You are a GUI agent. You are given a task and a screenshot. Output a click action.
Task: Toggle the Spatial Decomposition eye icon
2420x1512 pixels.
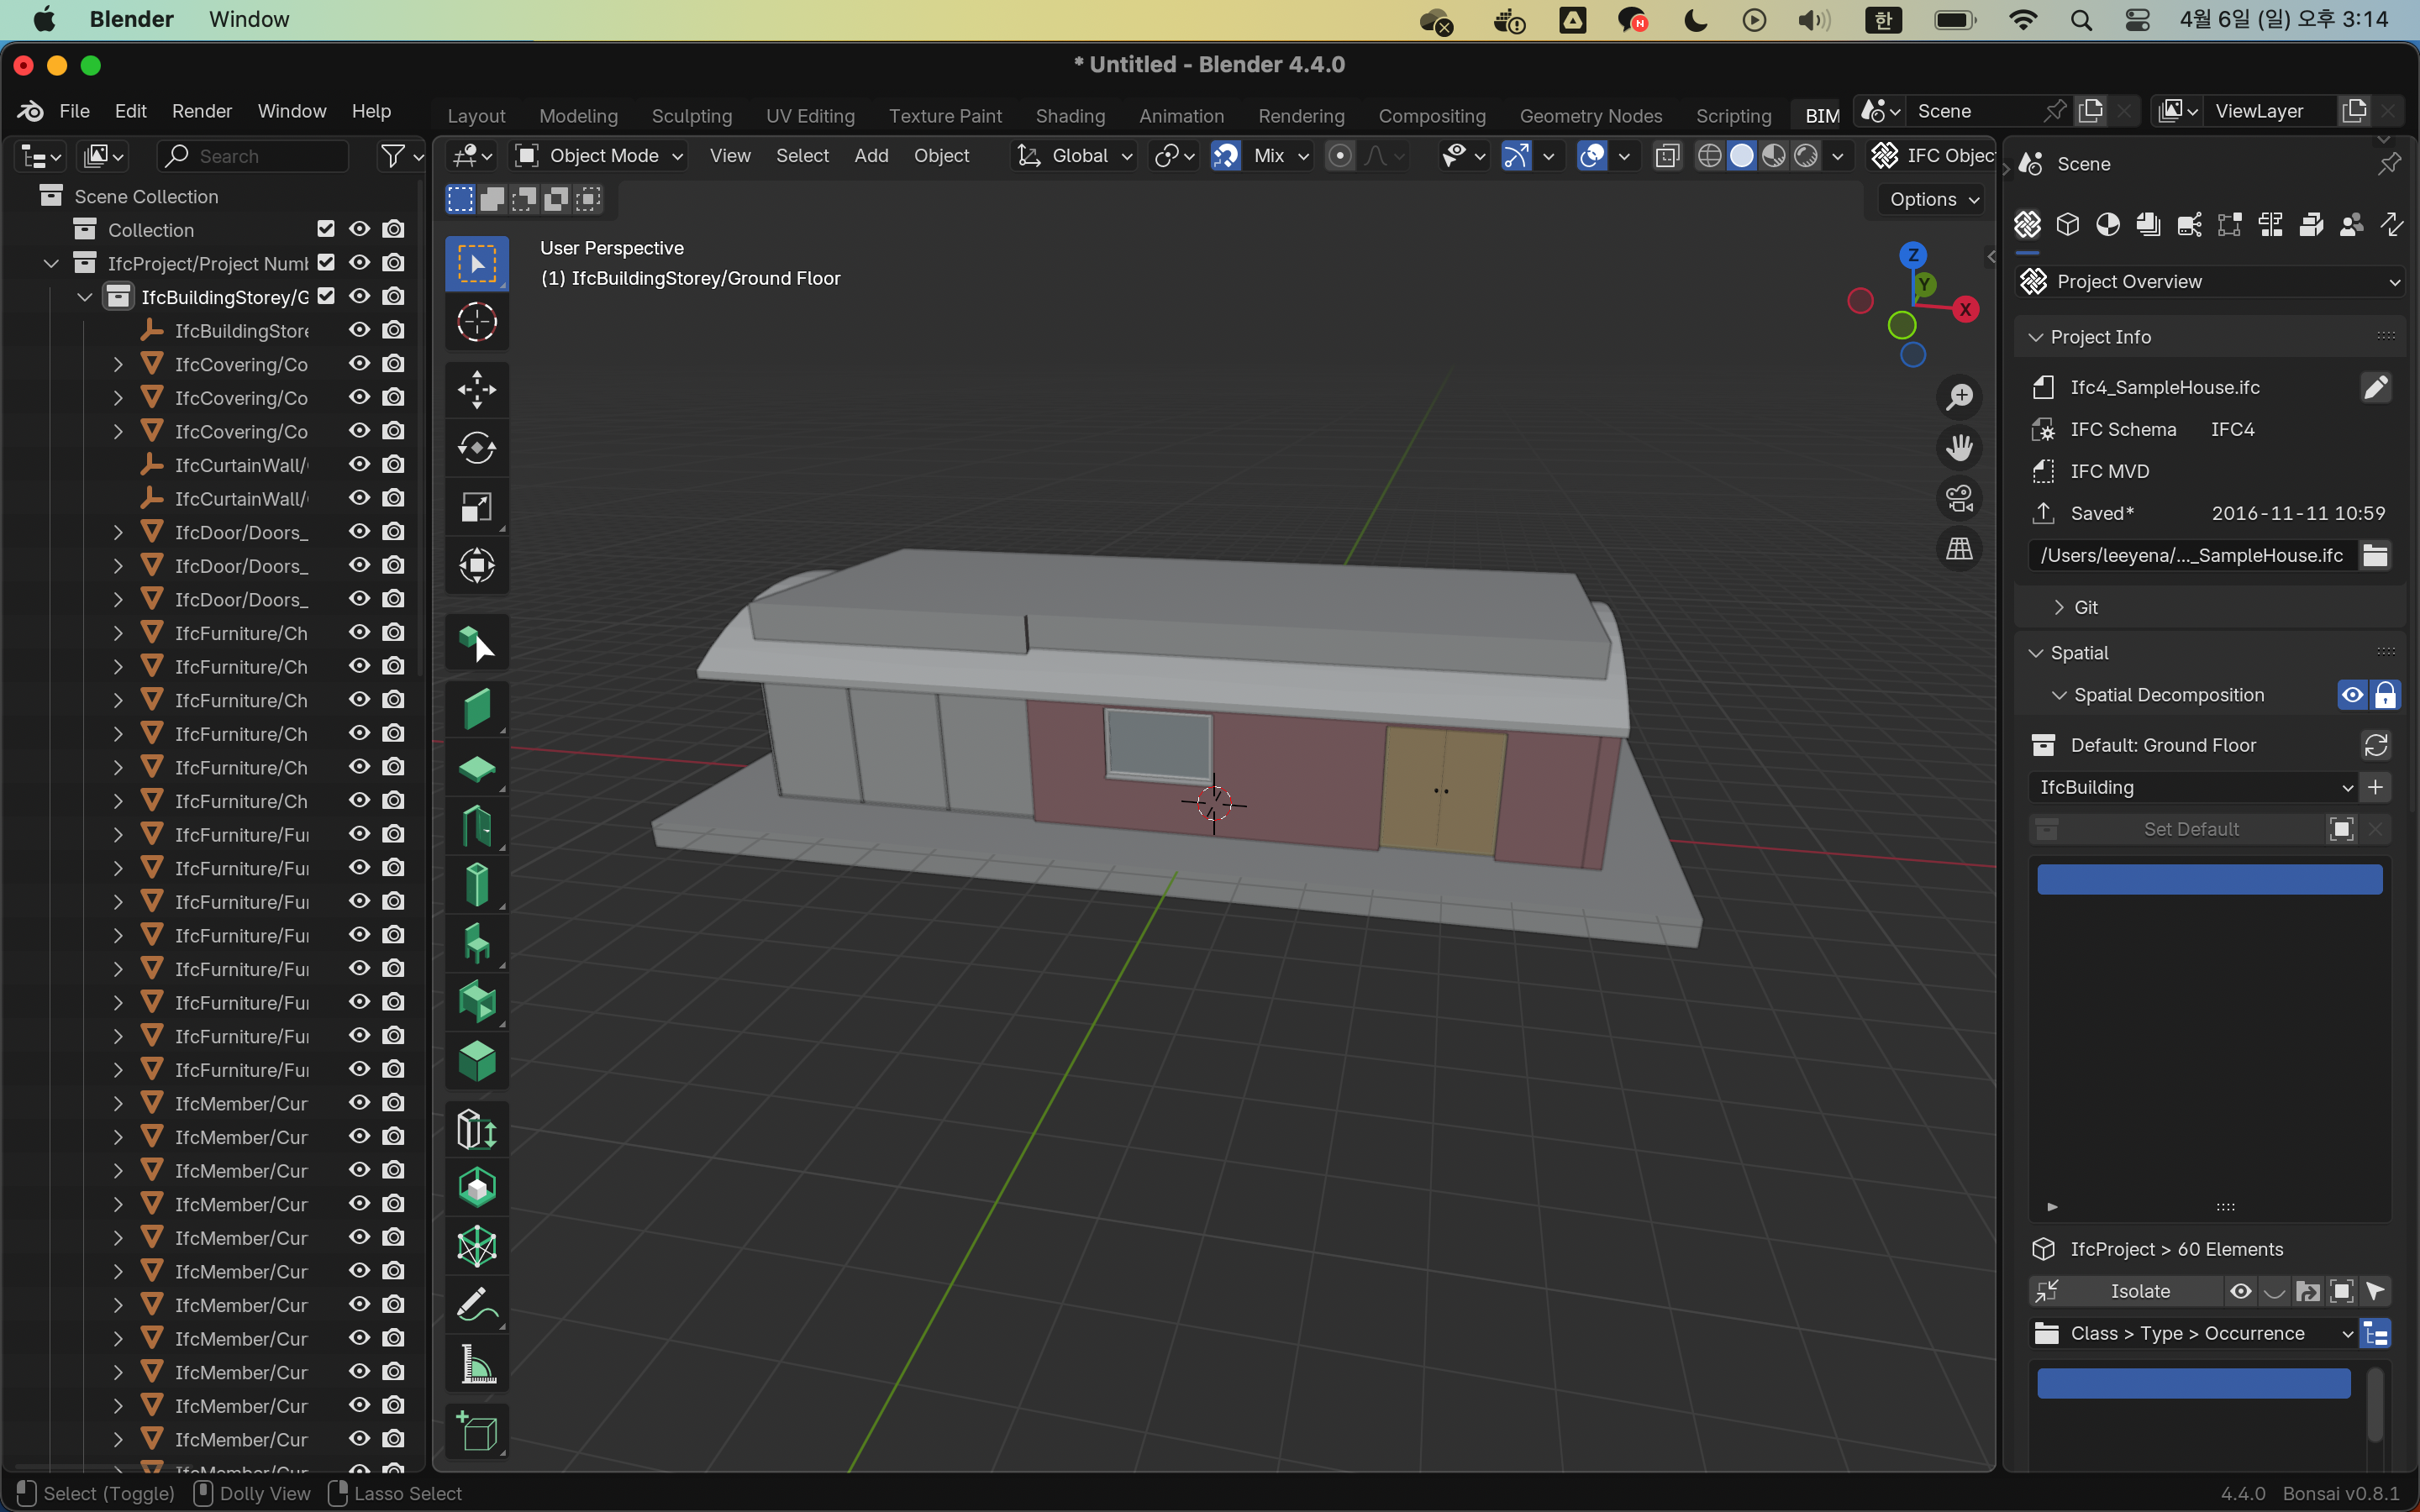[x=2352, y=695]
